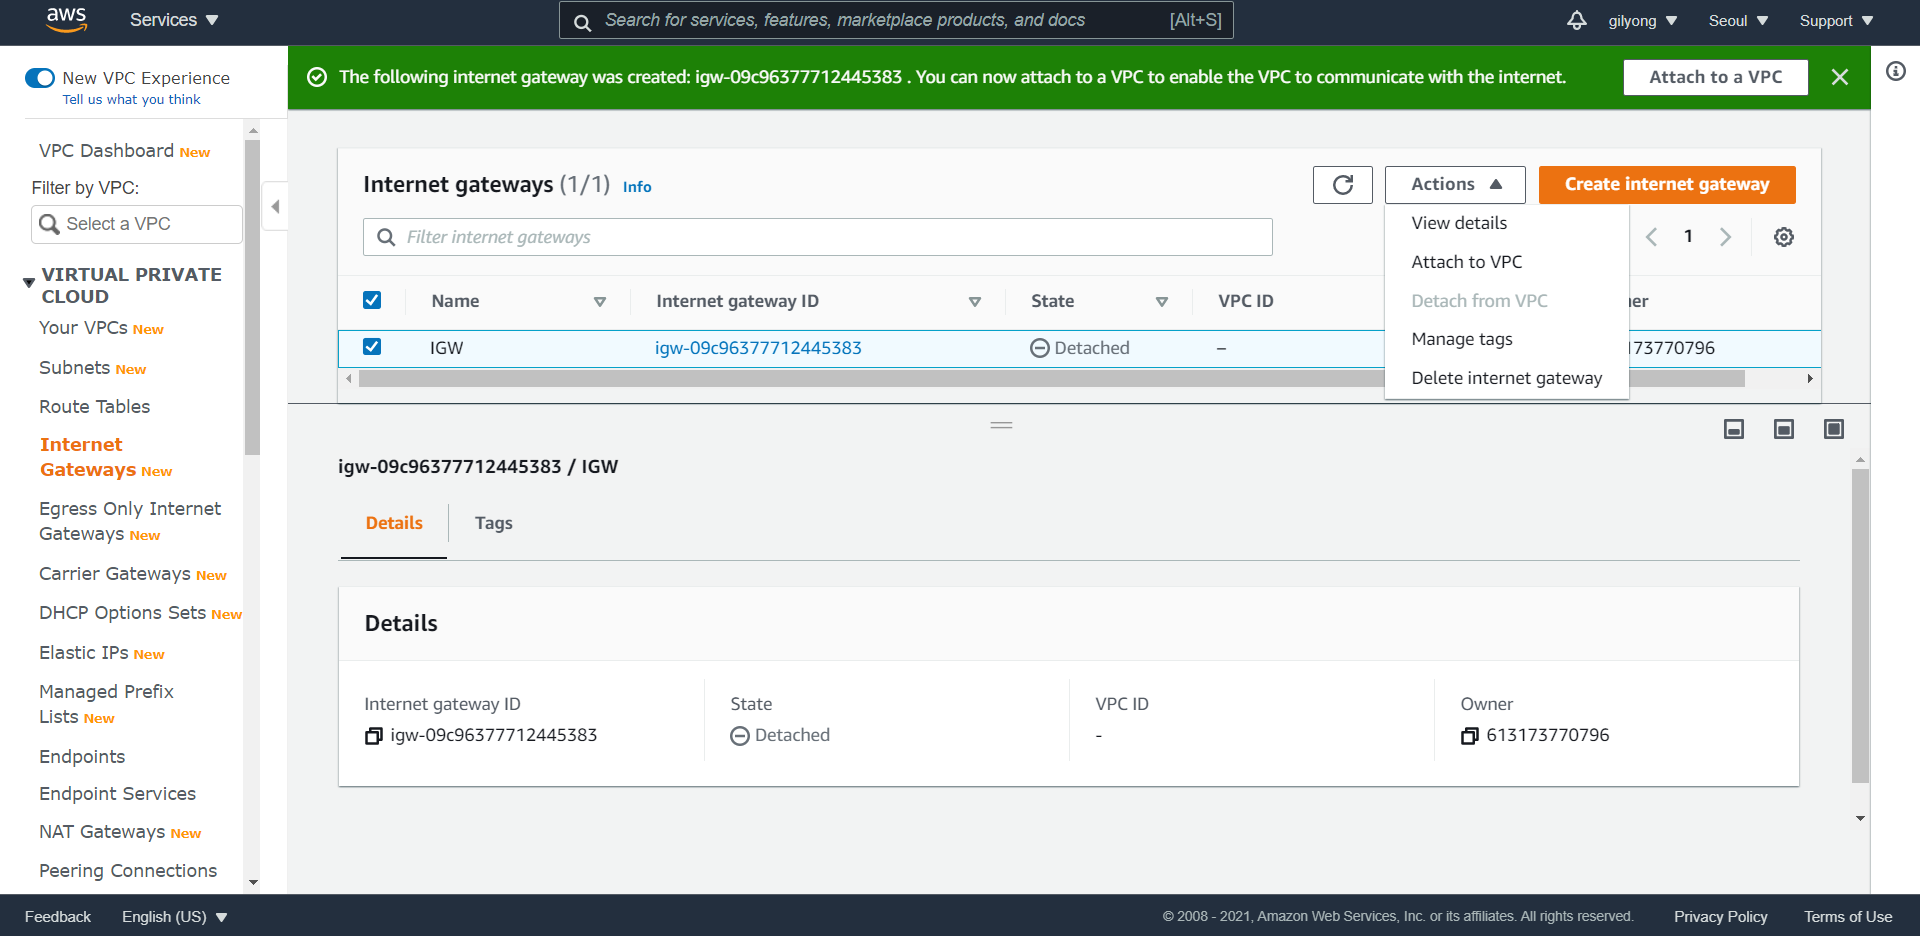Focus the top AWS search box
Viewport: 1920px width, 936px height.
896,20
